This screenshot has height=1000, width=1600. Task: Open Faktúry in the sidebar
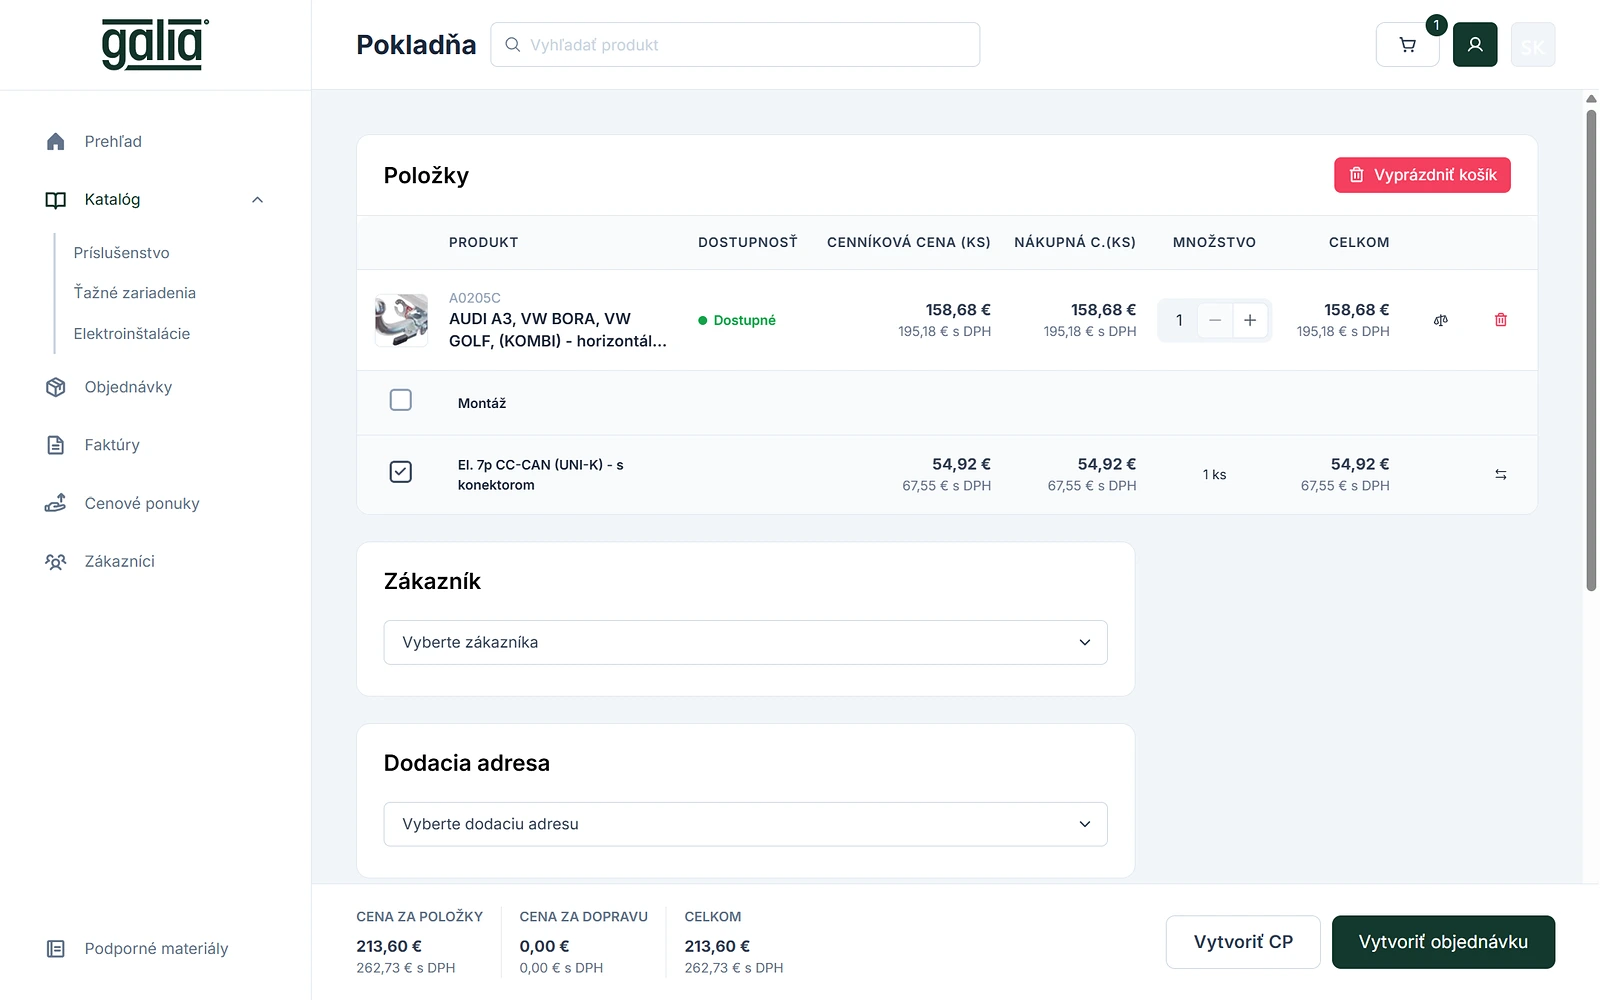[x=112, y=445]
